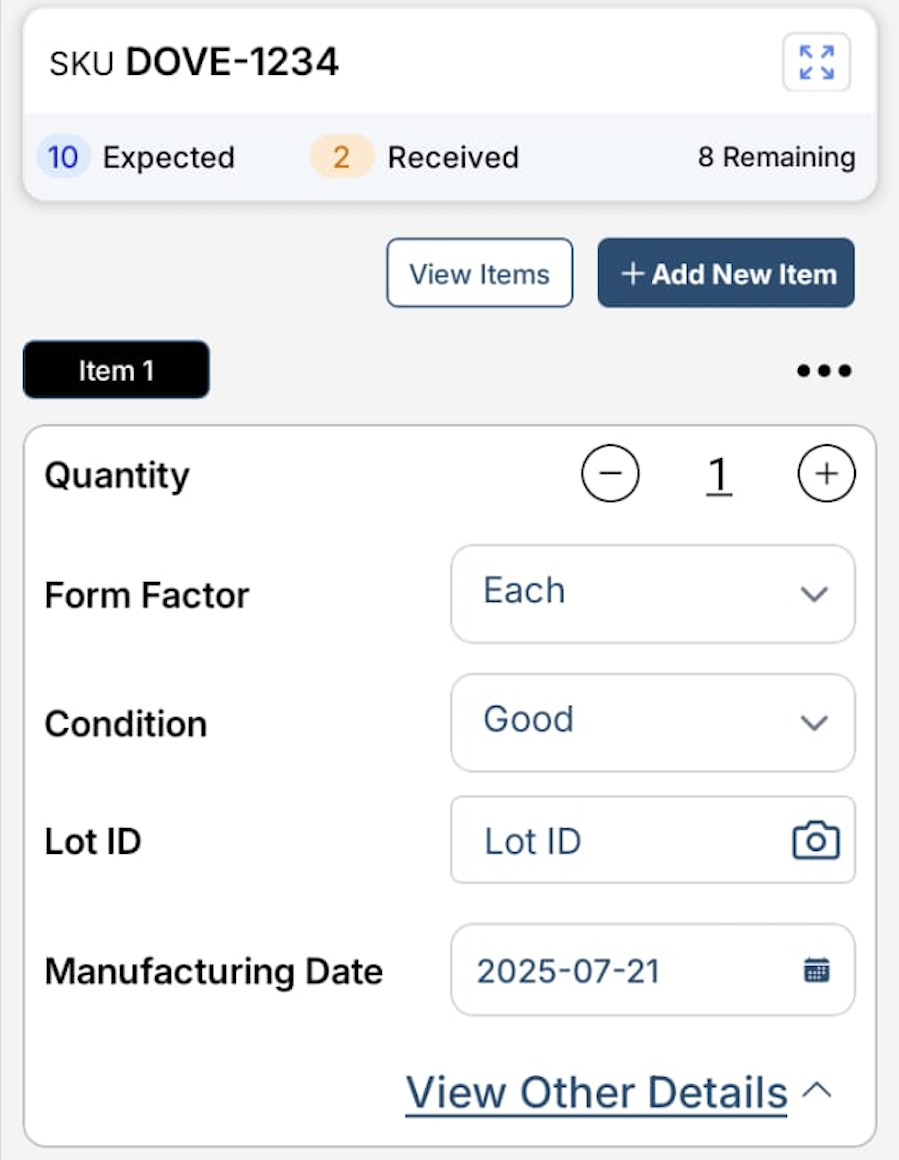Click the Add New Item button
Screen dimensions: 899x1160
click(726, 273)
